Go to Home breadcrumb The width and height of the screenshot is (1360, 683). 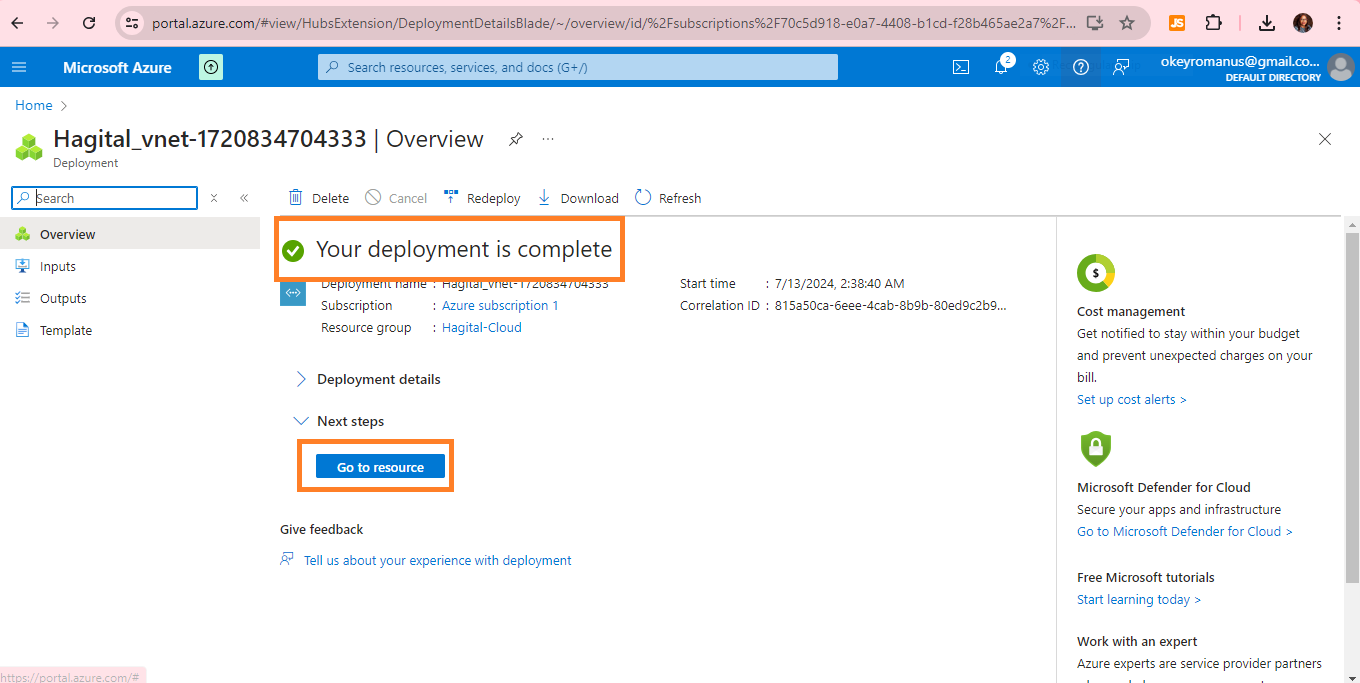(x=33, y=105)
